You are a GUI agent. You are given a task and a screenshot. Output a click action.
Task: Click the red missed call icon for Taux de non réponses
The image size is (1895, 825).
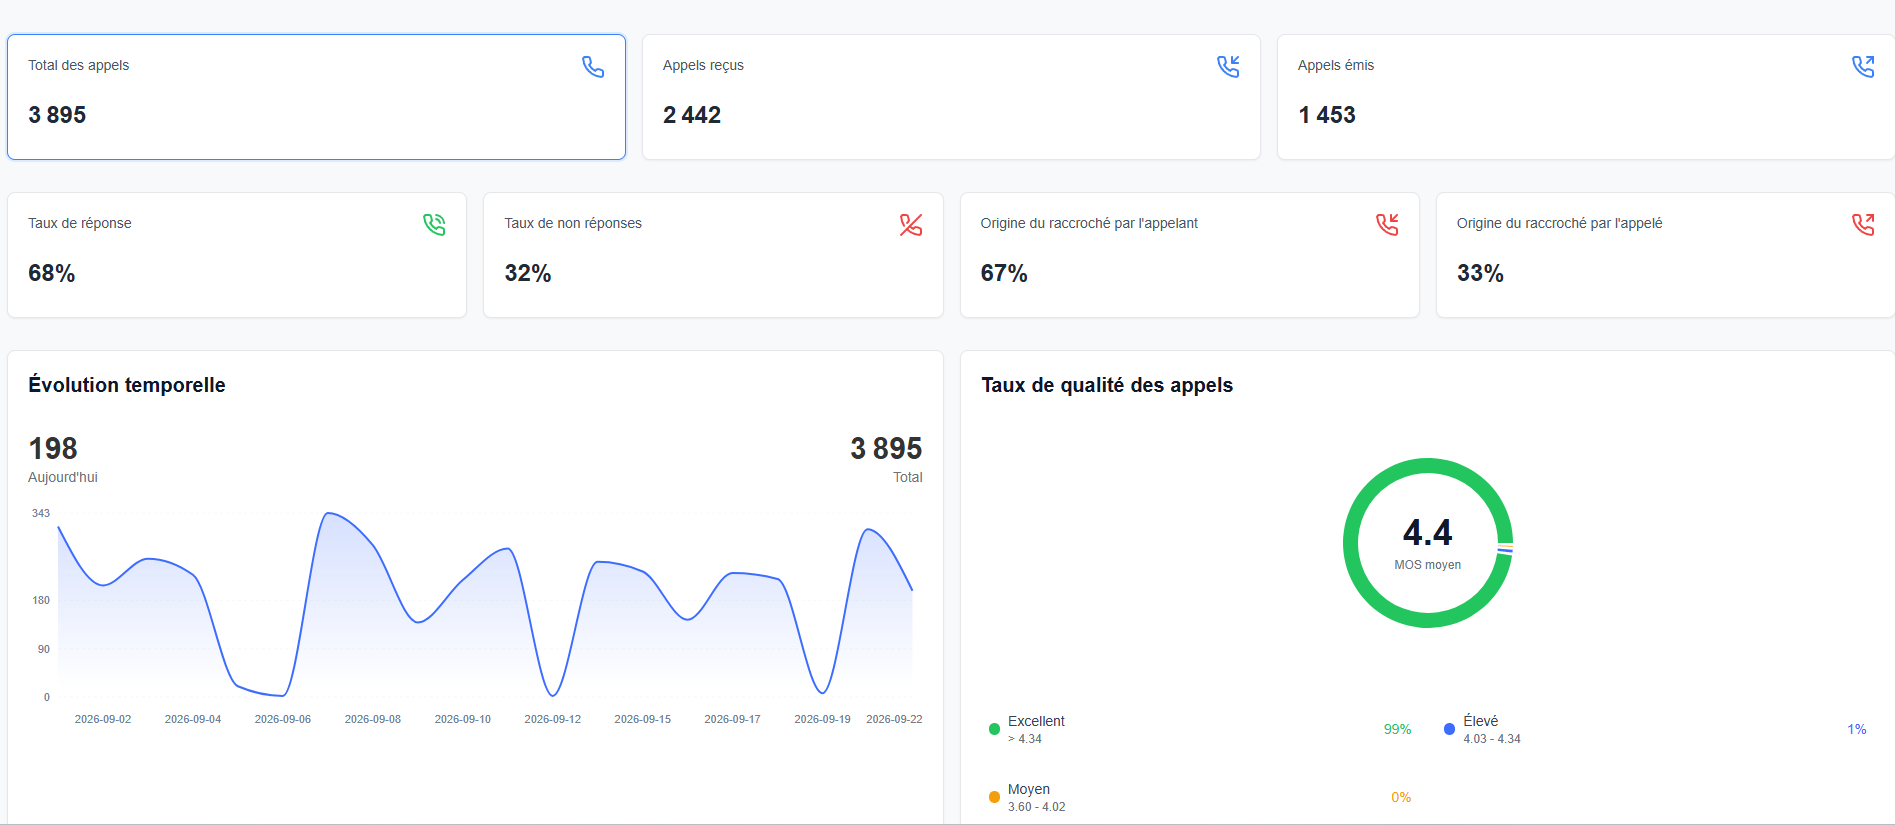click(x=911, y=224)
